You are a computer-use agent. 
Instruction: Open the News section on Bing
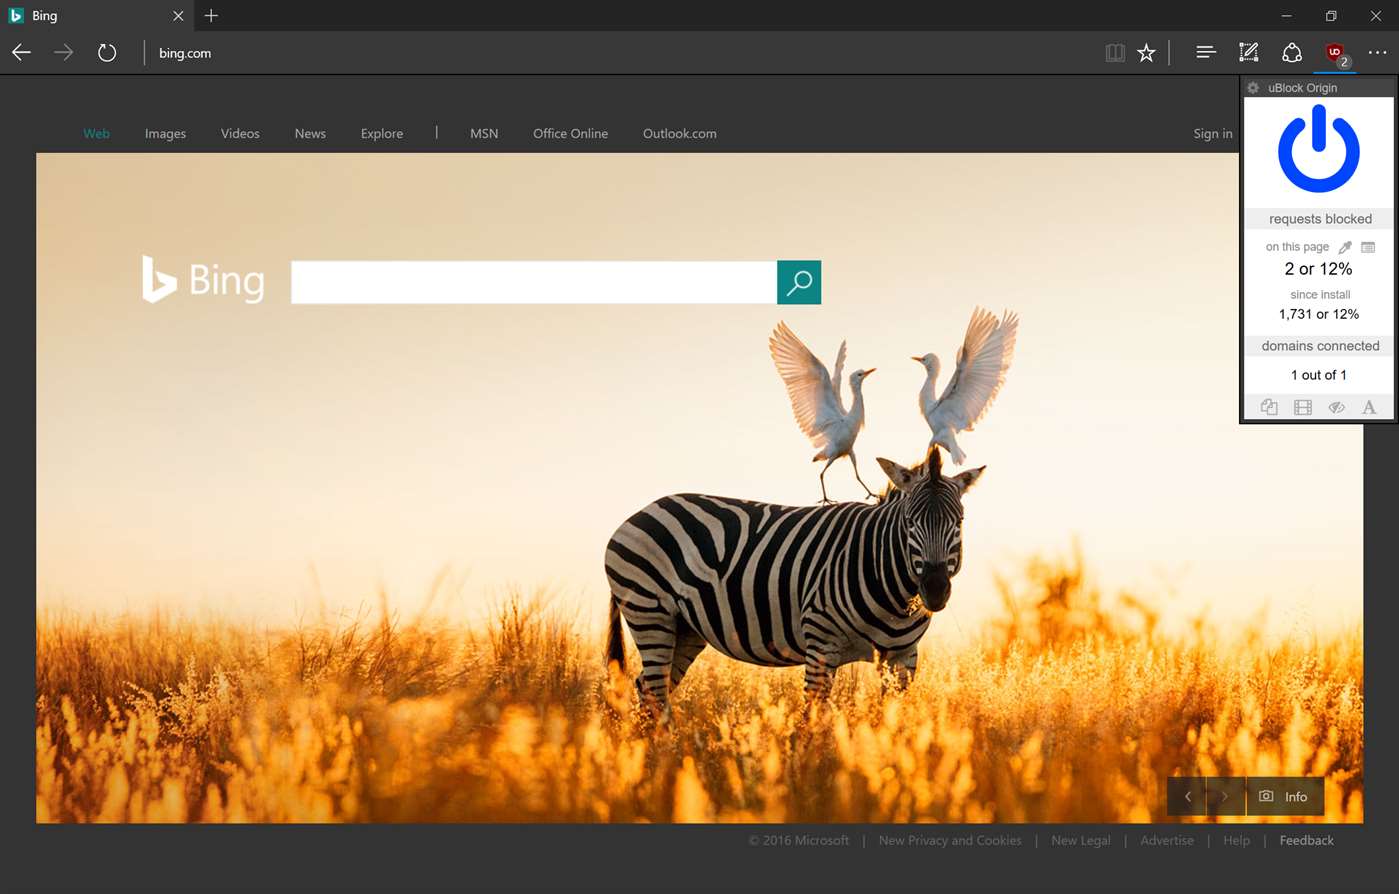(x=309, y=133)
